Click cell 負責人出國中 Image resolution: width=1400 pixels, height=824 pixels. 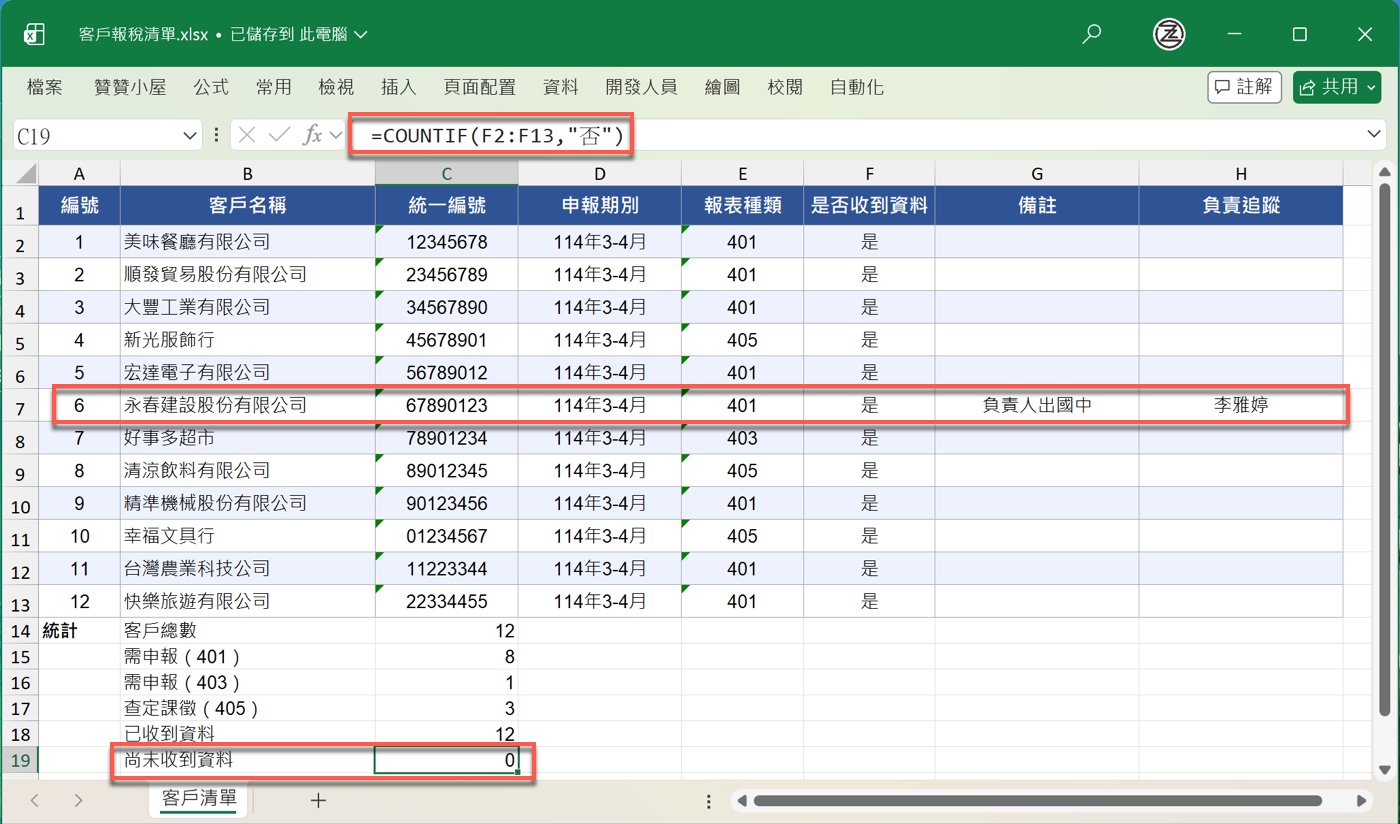click(x=1037, y=406)
